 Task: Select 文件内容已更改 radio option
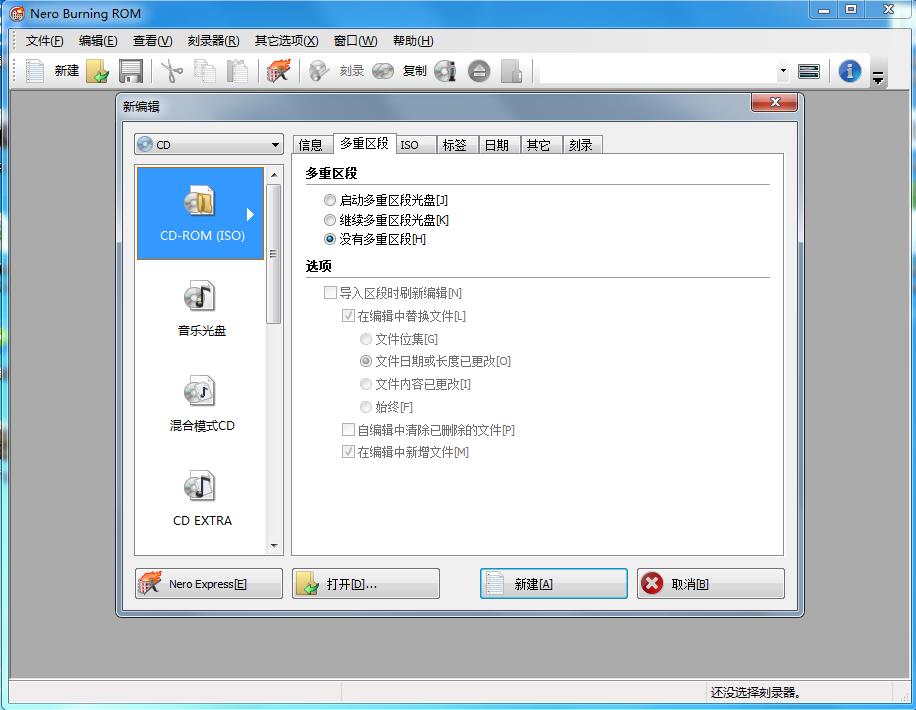click(x=366, y=384)
